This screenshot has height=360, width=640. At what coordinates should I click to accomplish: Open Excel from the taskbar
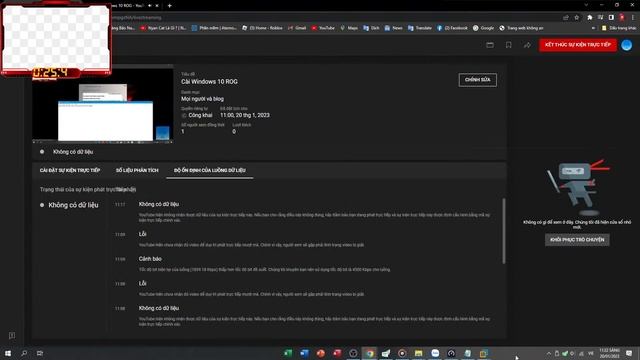tap(288, 353)
